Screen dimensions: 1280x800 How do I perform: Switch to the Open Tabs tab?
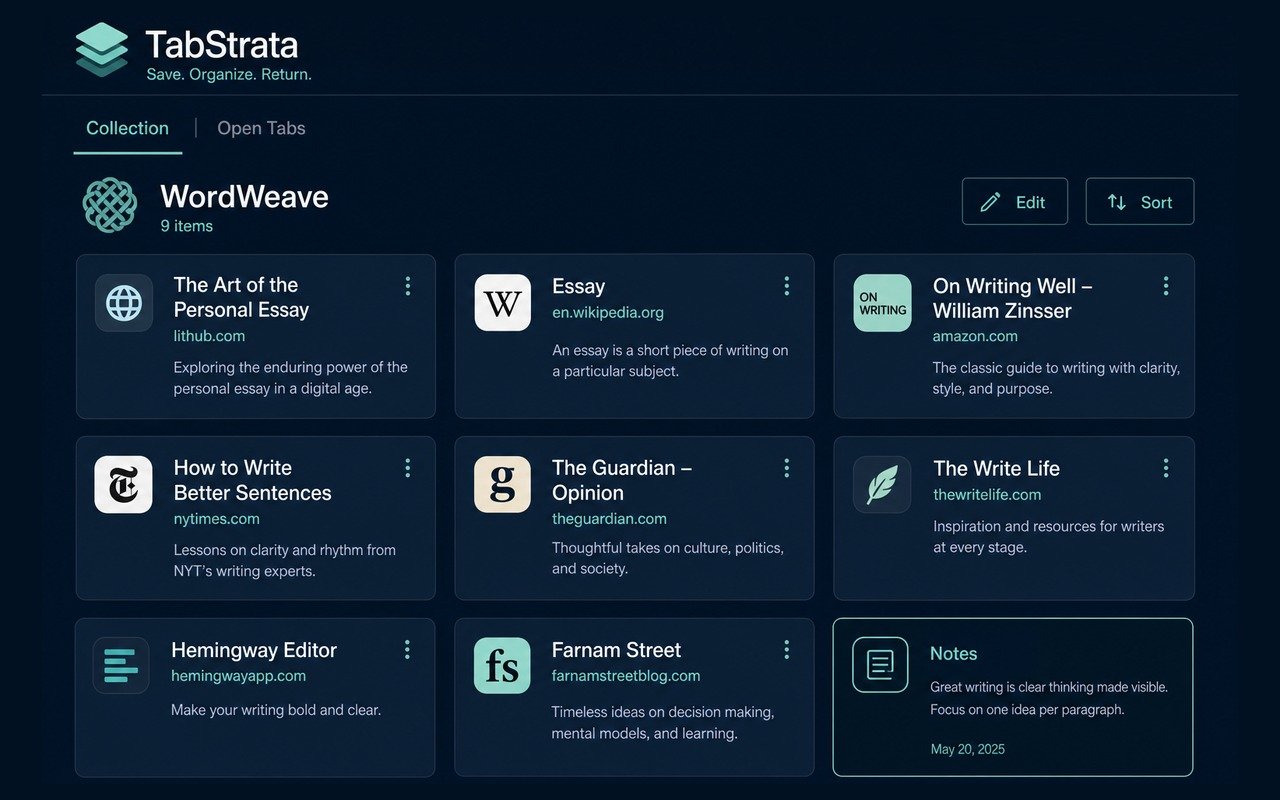pyautogui.click(x=261, y=128)
